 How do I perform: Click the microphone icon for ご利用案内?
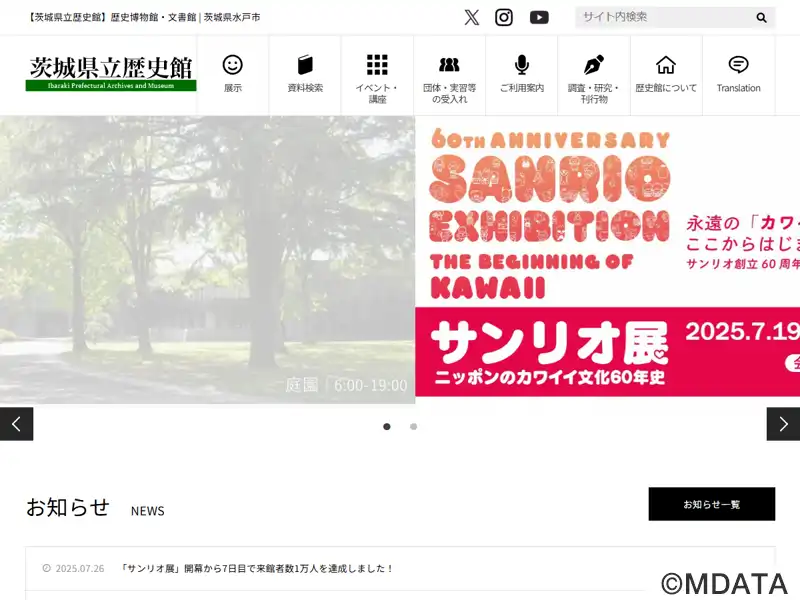[x=521, y=65]
